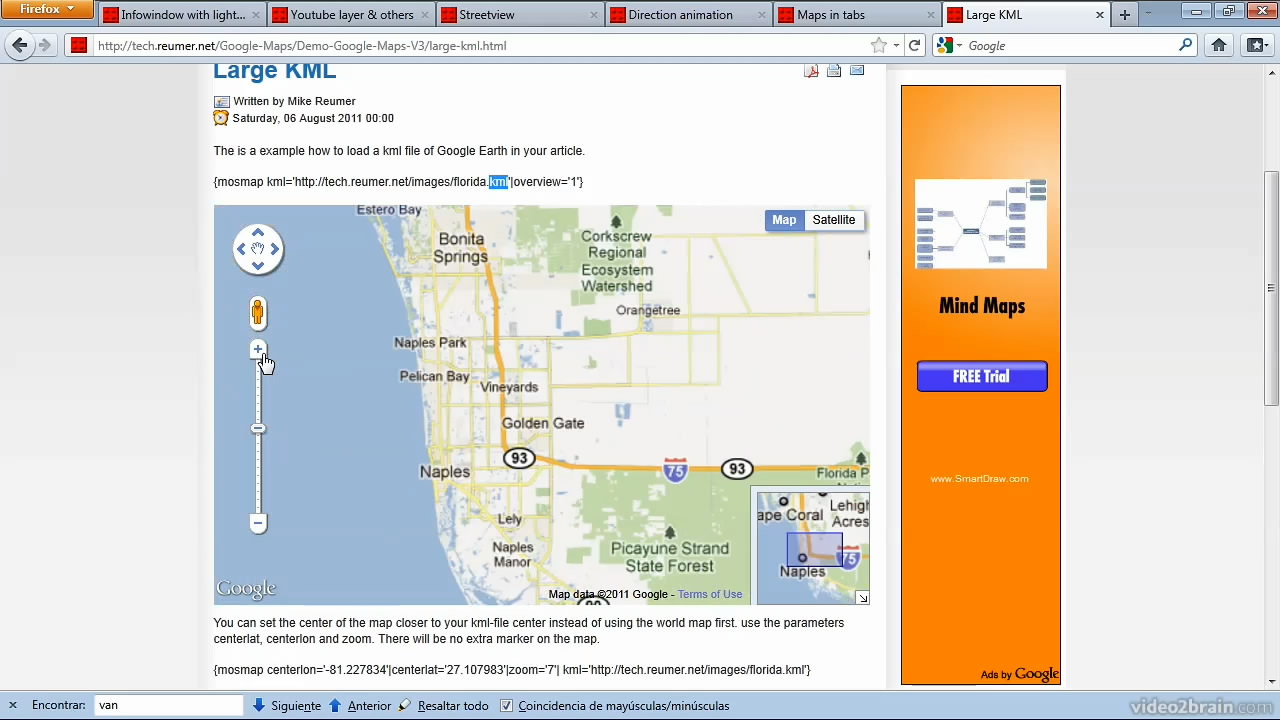Toggle case-sensitive match checkbox in find bar

coord(507,705)
